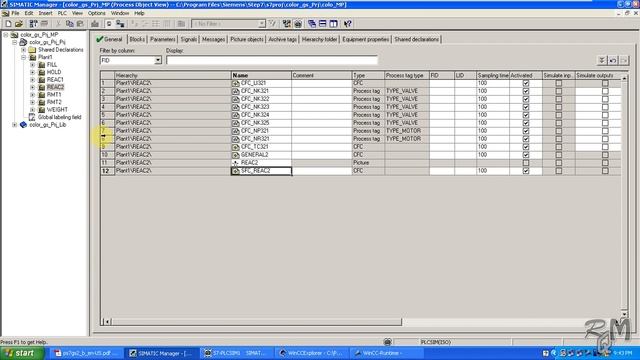Click the table's vertical scroll down arrow
Image resolution: width=640 pixels, height=360 pixels.
click(624, 313)
